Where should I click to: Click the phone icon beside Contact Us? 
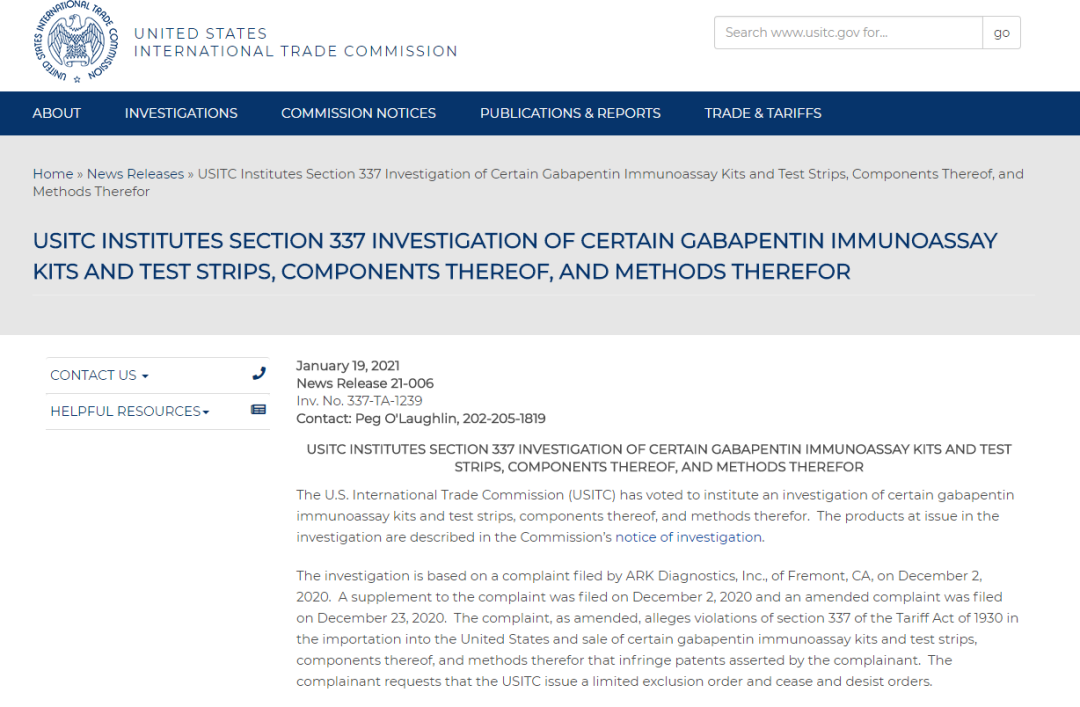259,374
